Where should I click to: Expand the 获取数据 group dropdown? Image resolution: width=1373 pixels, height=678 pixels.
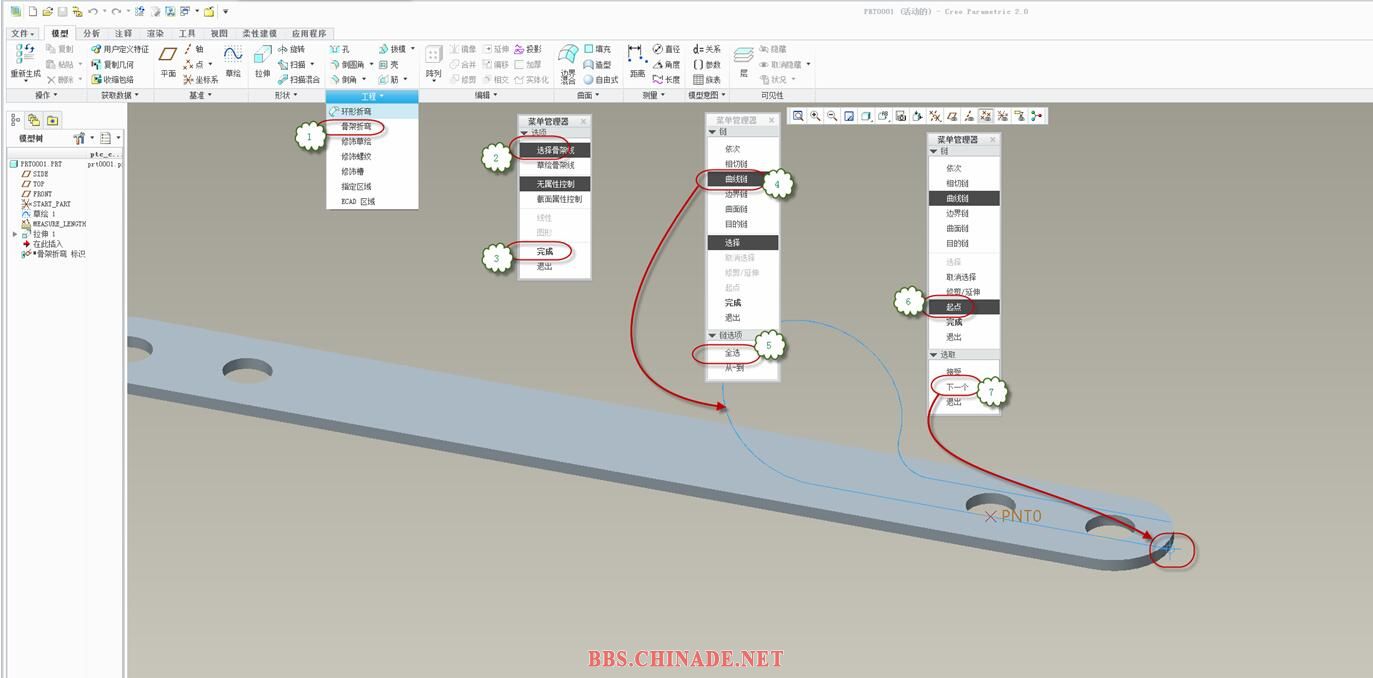120,95
